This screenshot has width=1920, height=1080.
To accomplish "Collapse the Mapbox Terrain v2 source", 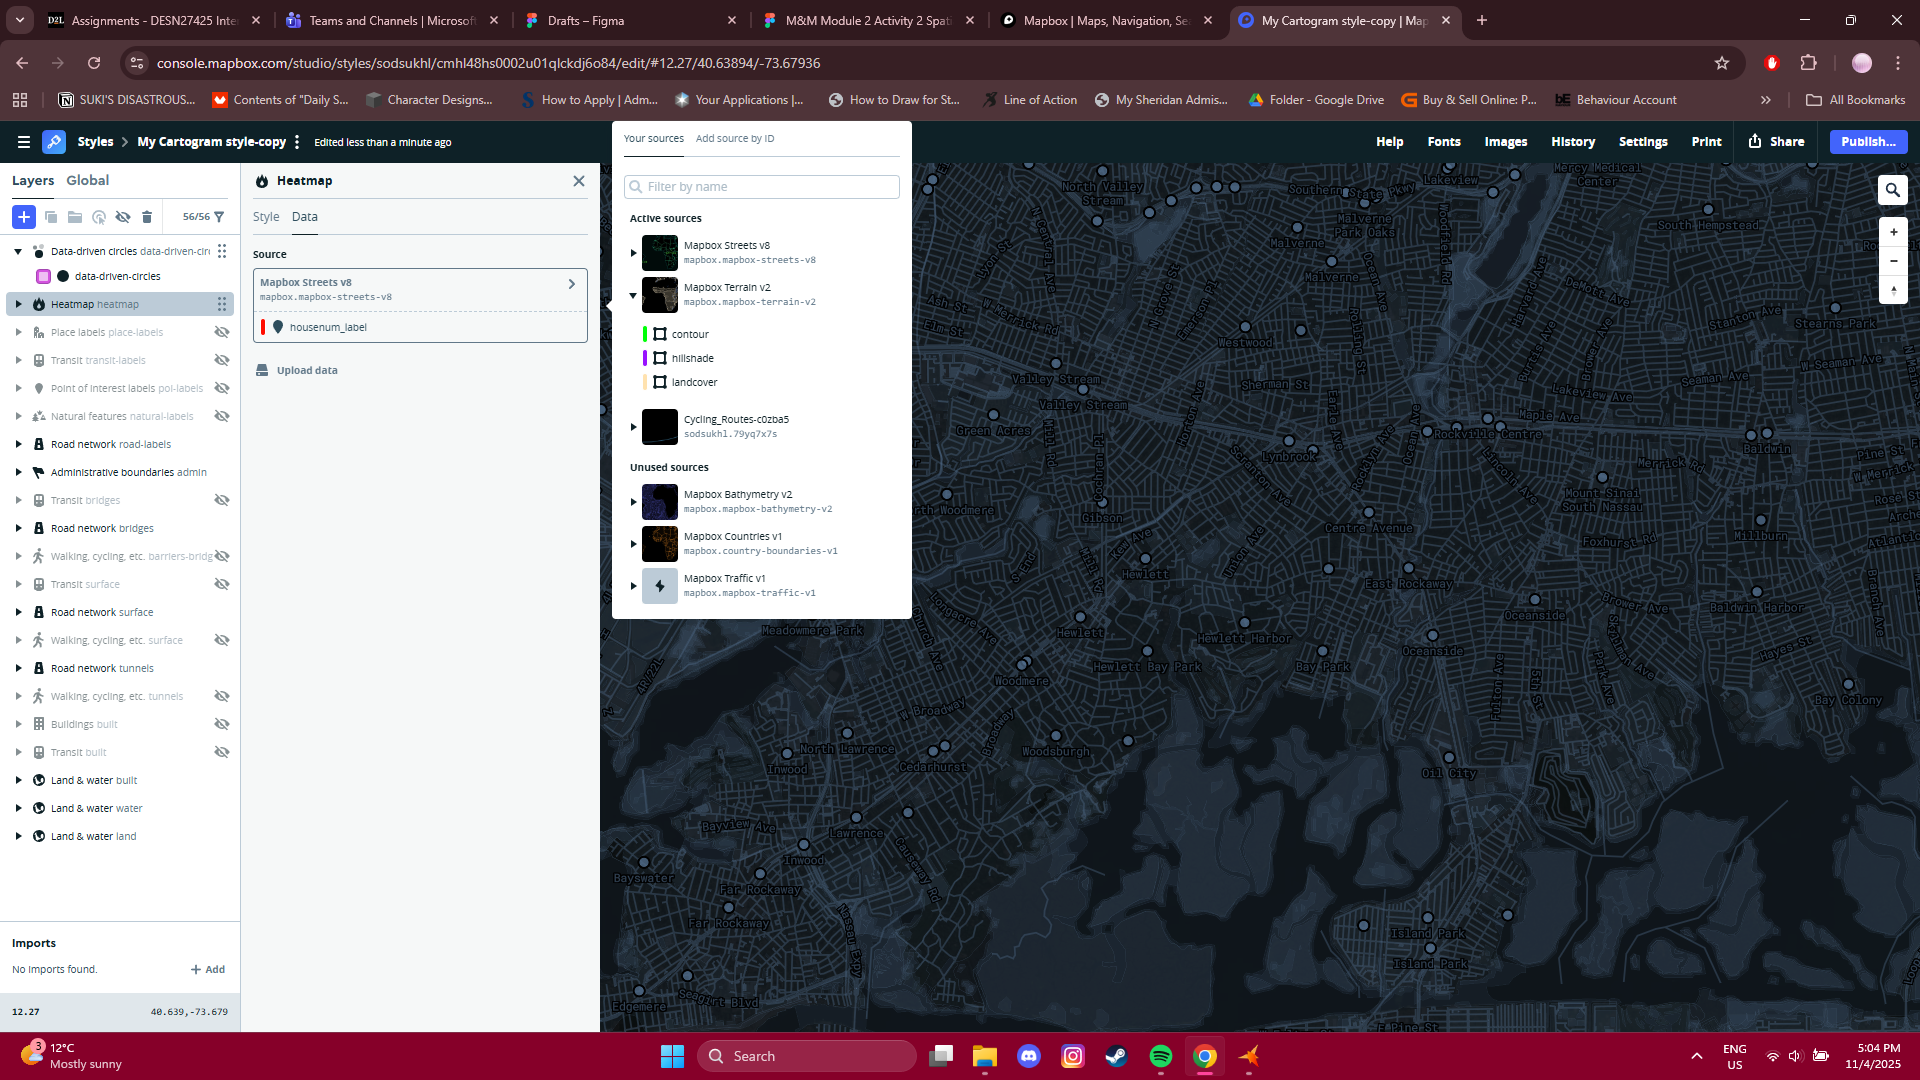I will (633, 296).
